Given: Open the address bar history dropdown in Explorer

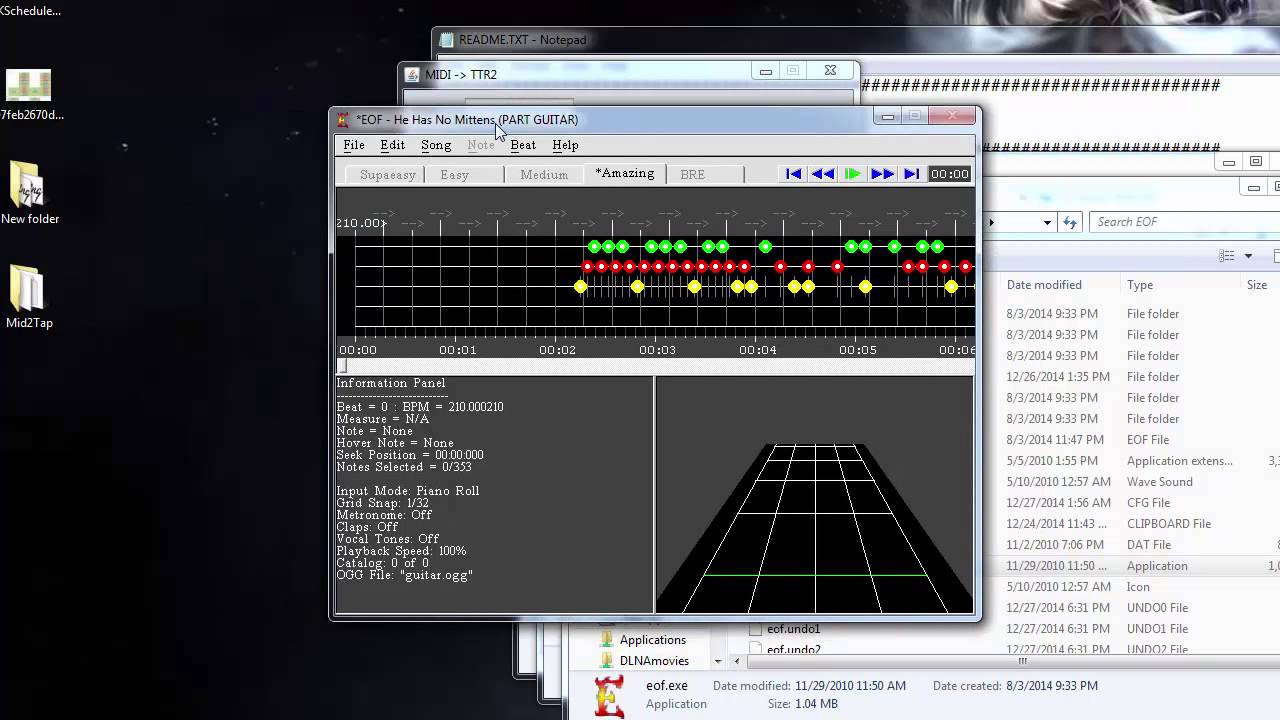Looking at the screenshot, I should 1048,222.
